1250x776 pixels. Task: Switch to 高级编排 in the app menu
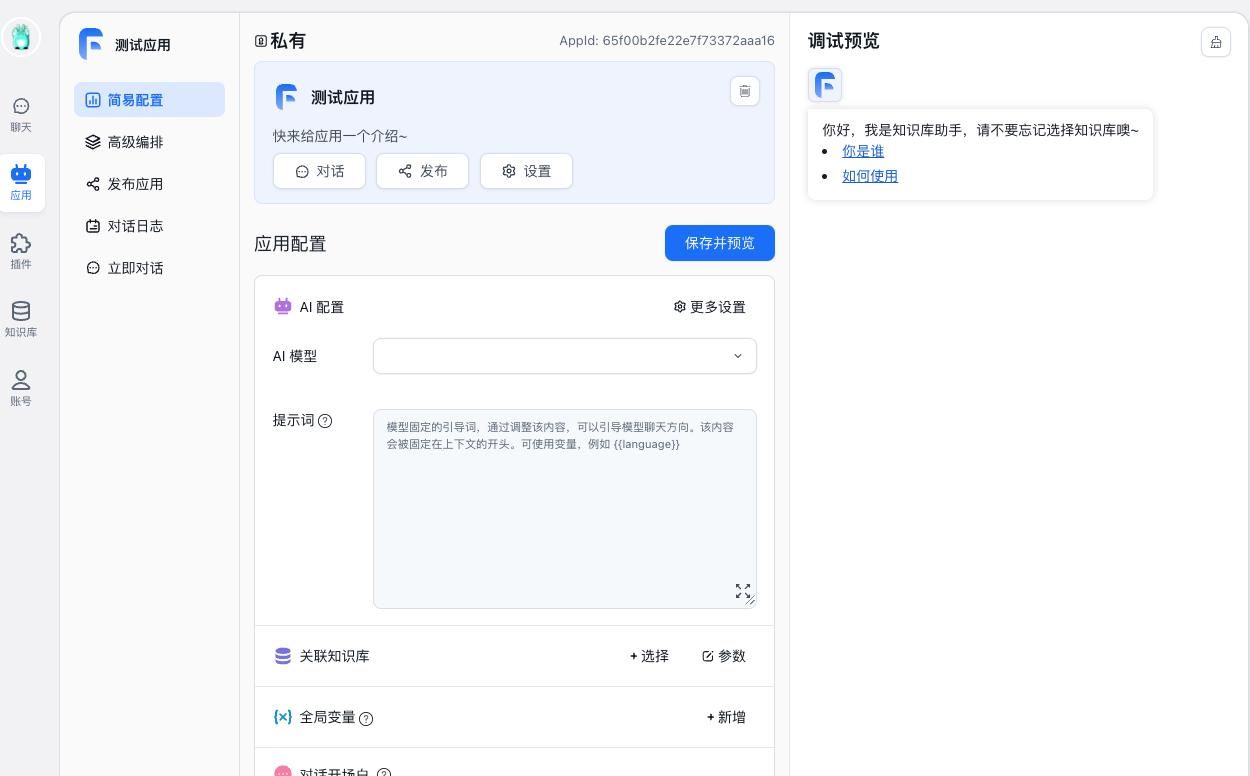[136, 142]
